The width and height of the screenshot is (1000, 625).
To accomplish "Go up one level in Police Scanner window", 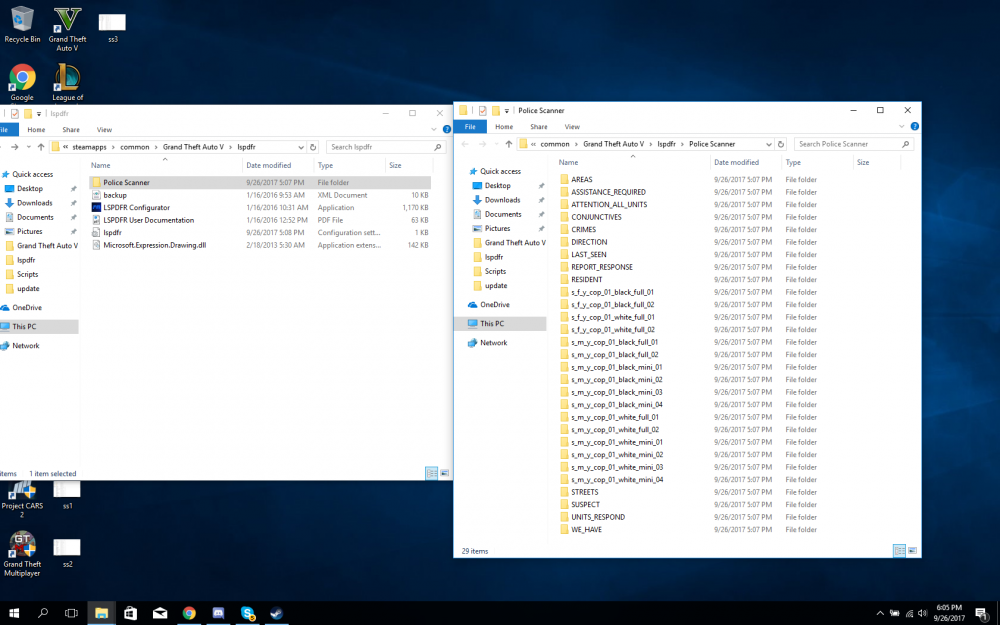I will click(x=508, y=144).
